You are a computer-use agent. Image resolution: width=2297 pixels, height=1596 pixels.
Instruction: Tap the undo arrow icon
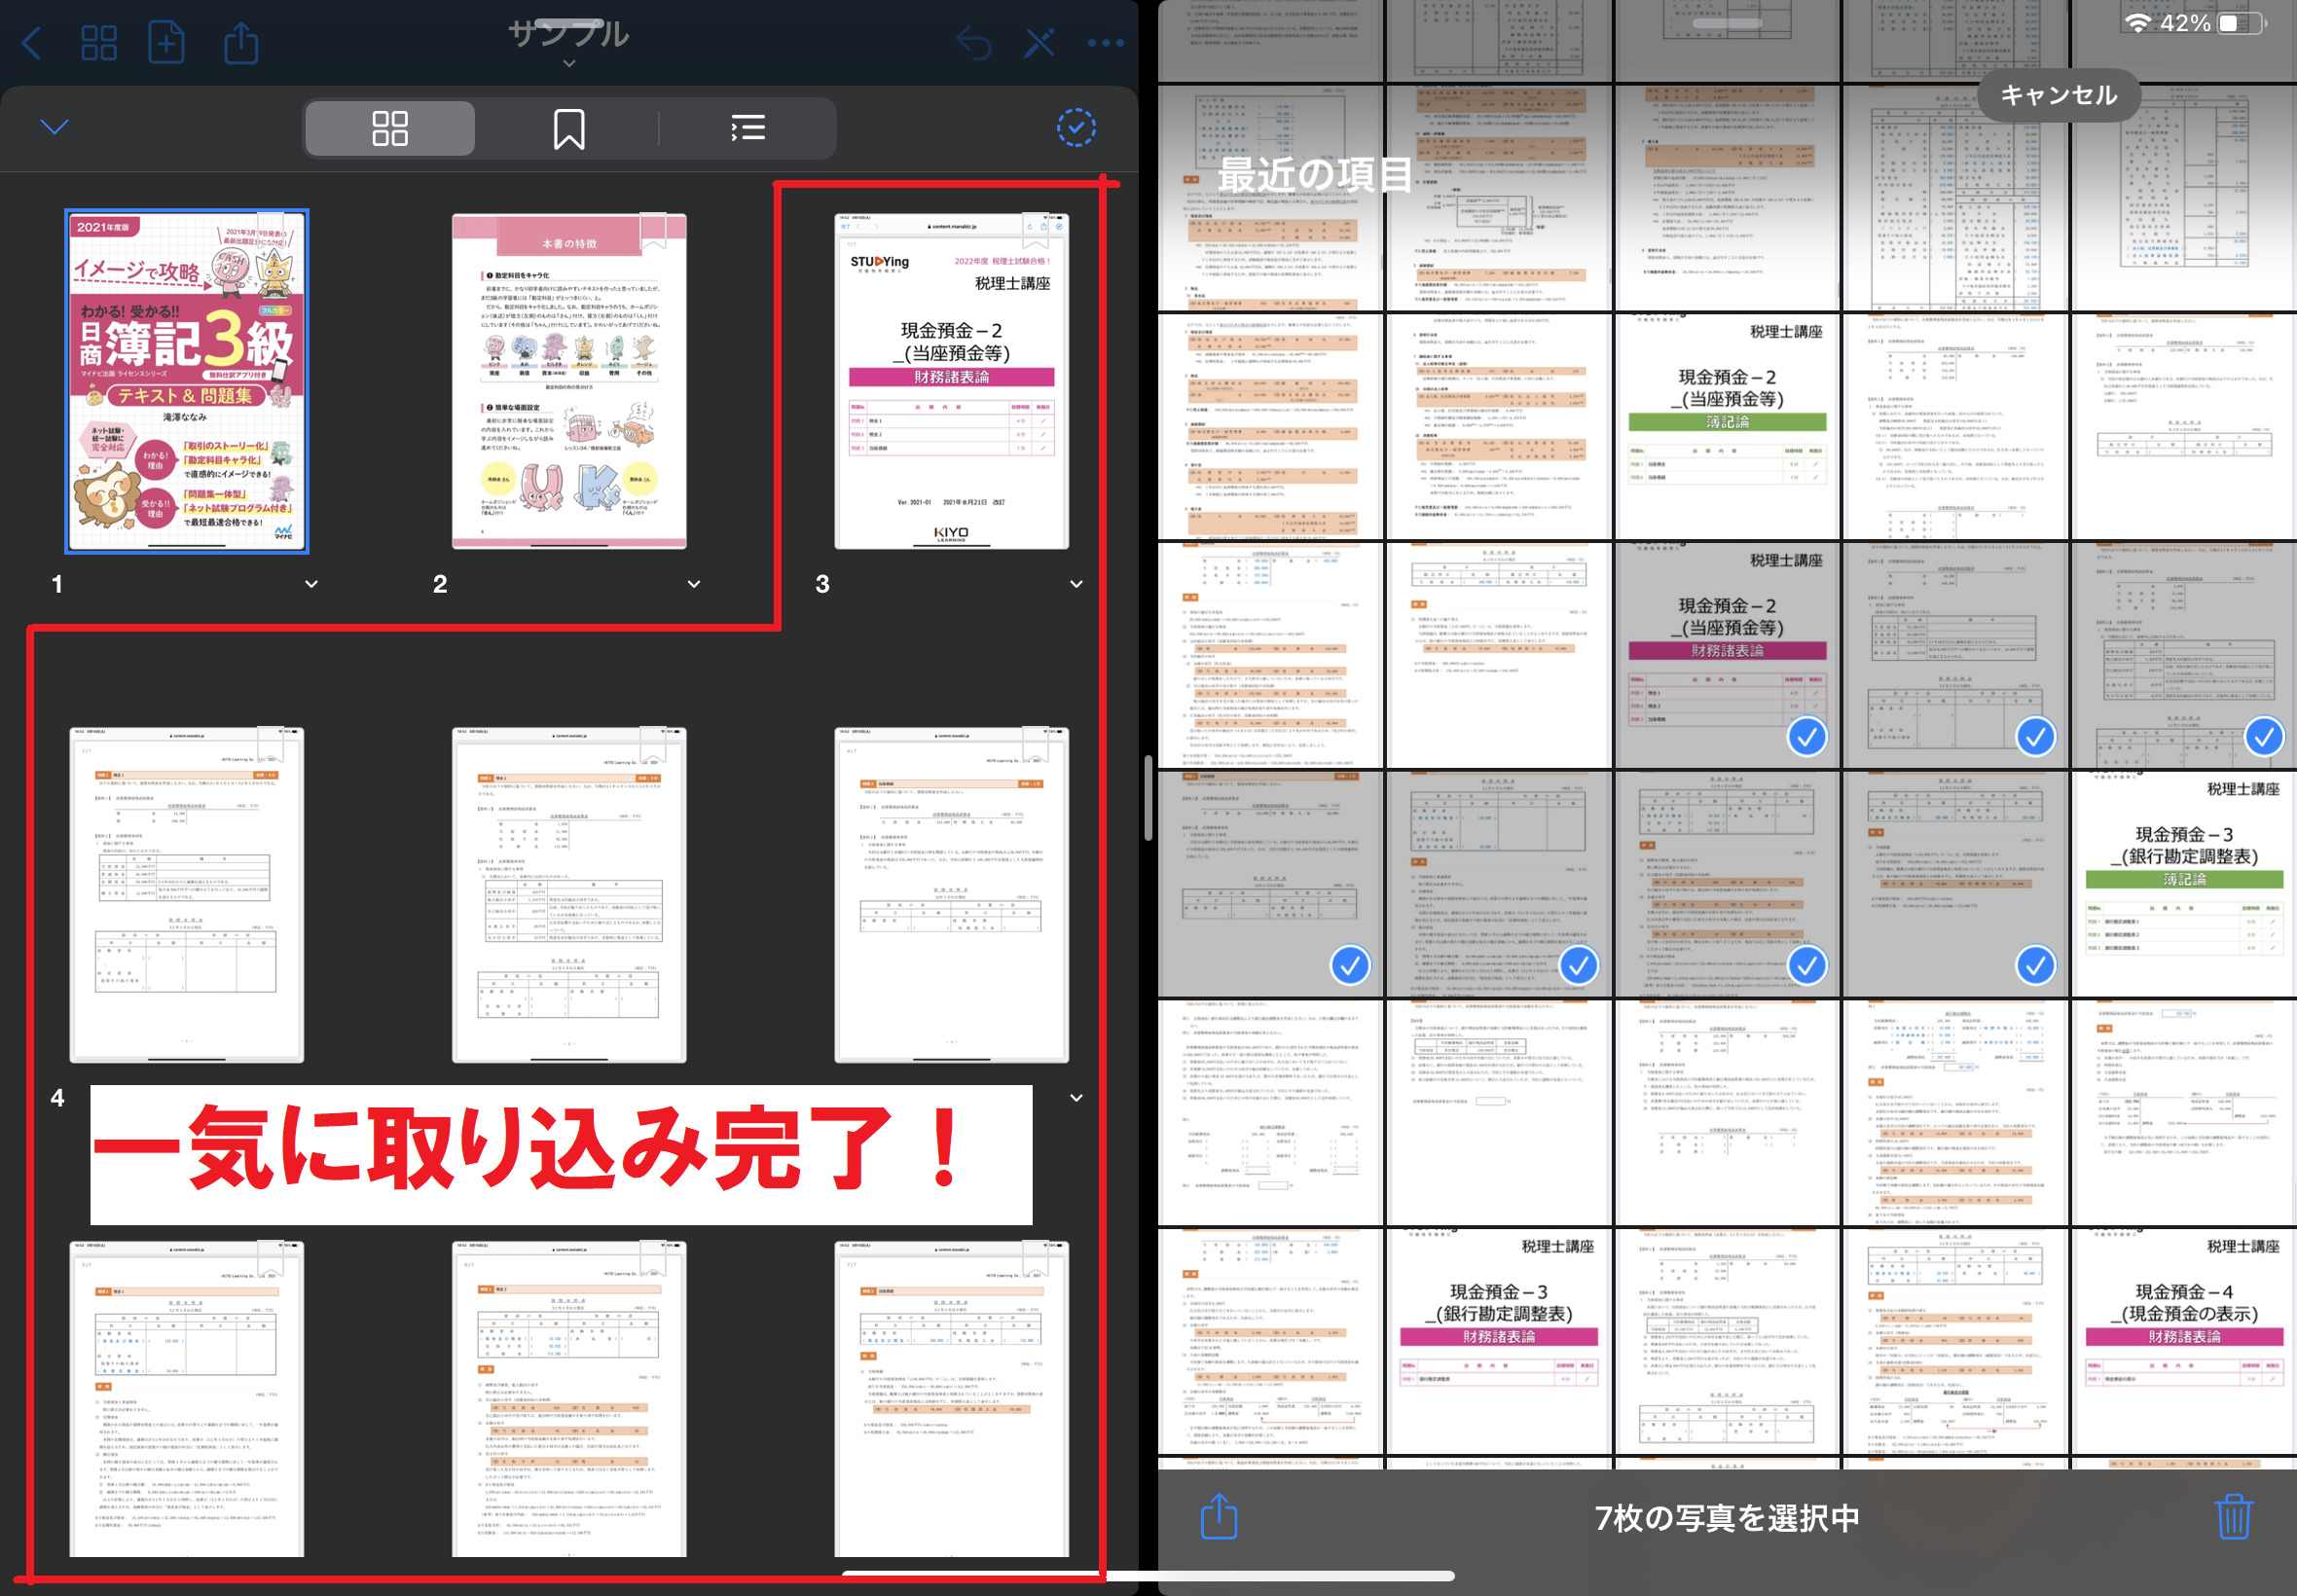point(973,43)
